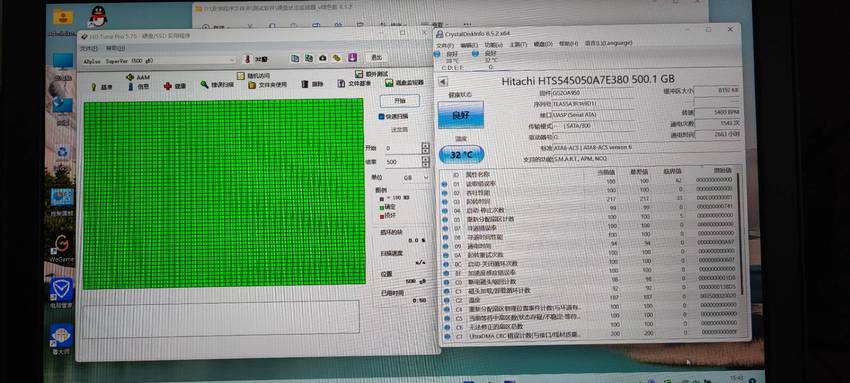The height and width of the screenshot is (383, 850).
Task: Open the GB unit dropdown
Action: pyautogui.click(x=411, y=177)
